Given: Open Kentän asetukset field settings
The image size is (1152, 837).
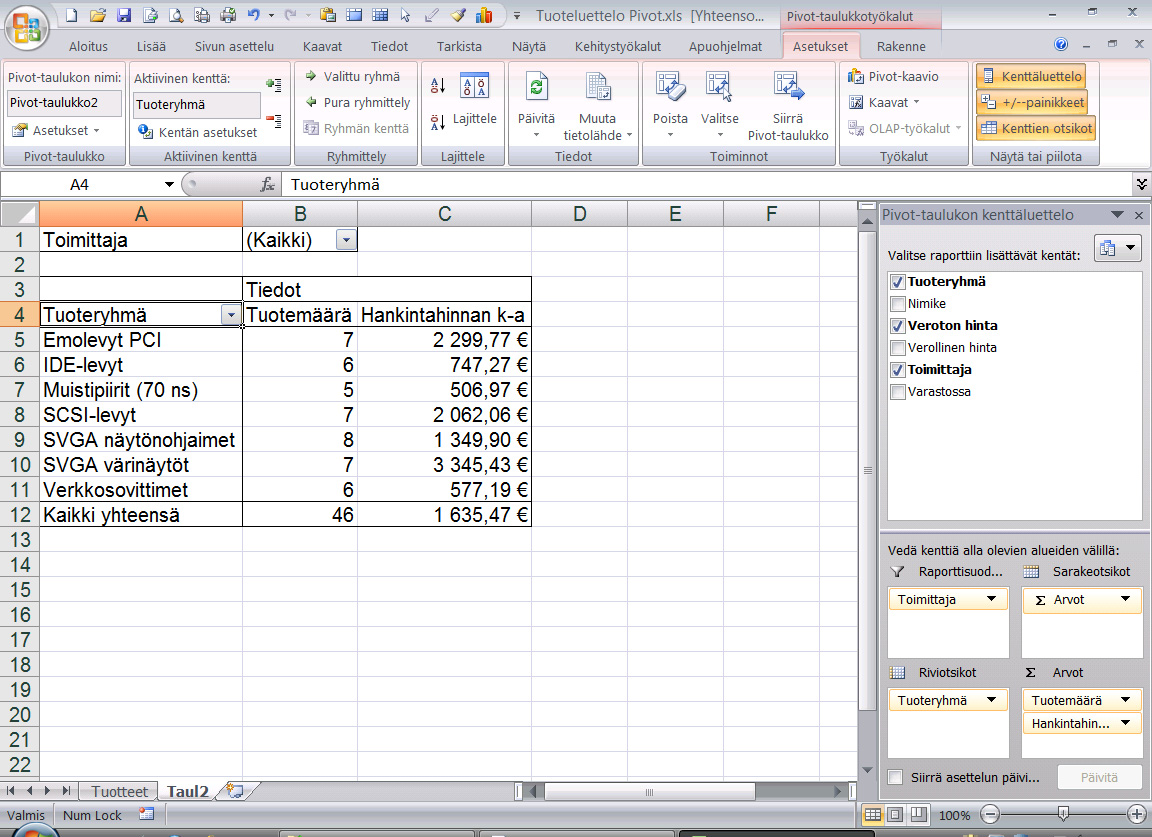Looking at the screenshot, I should point(197,132).
